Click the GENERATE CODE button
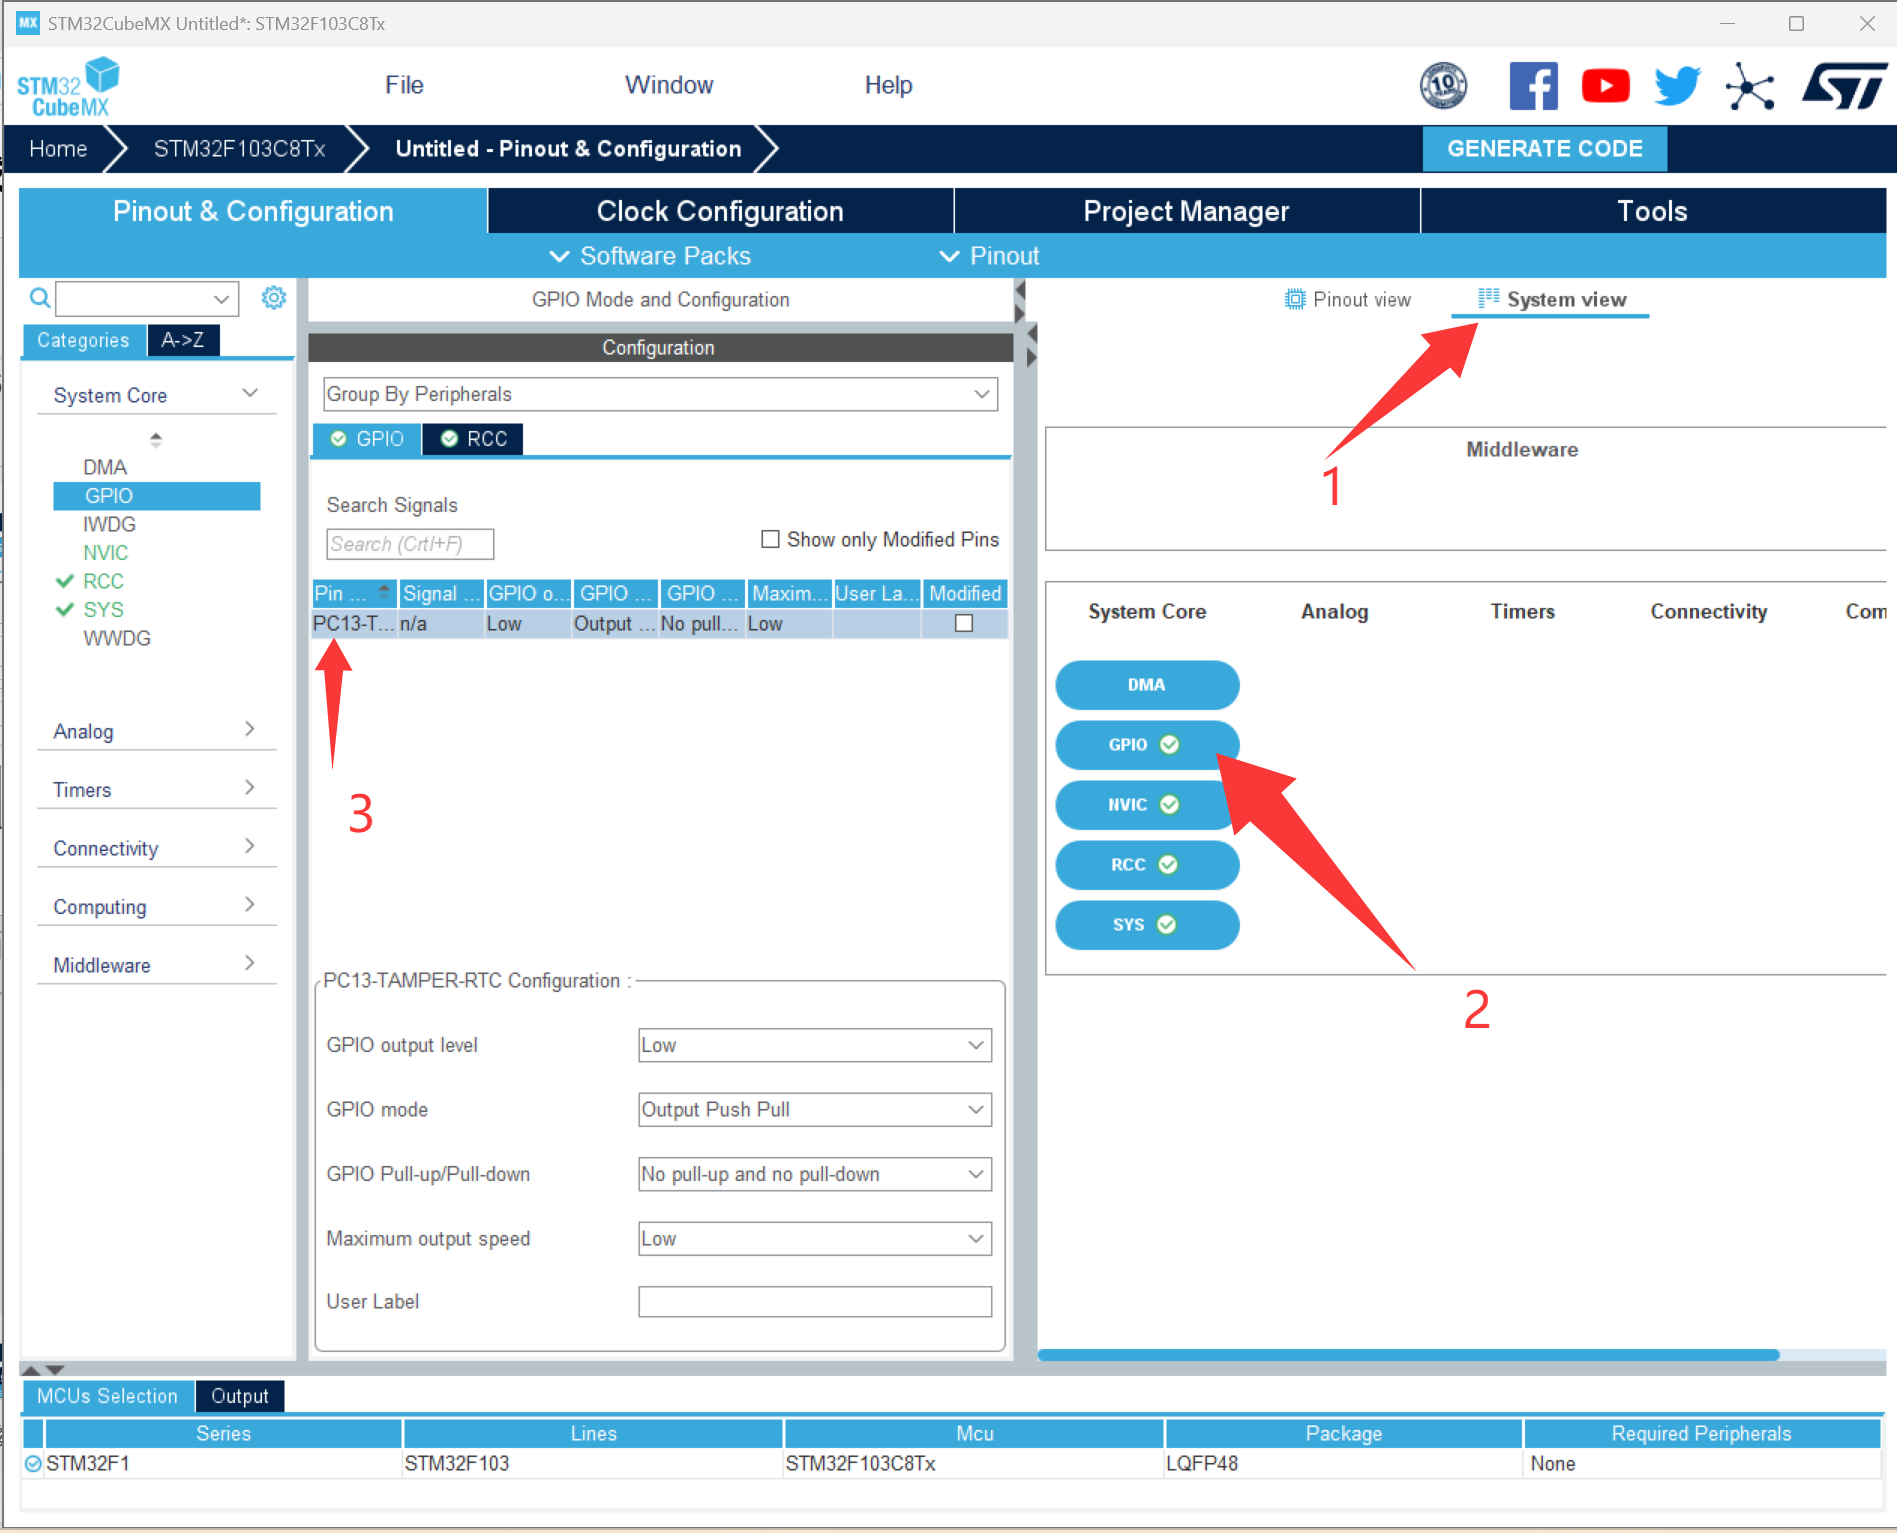 (x=1545, y=149)
